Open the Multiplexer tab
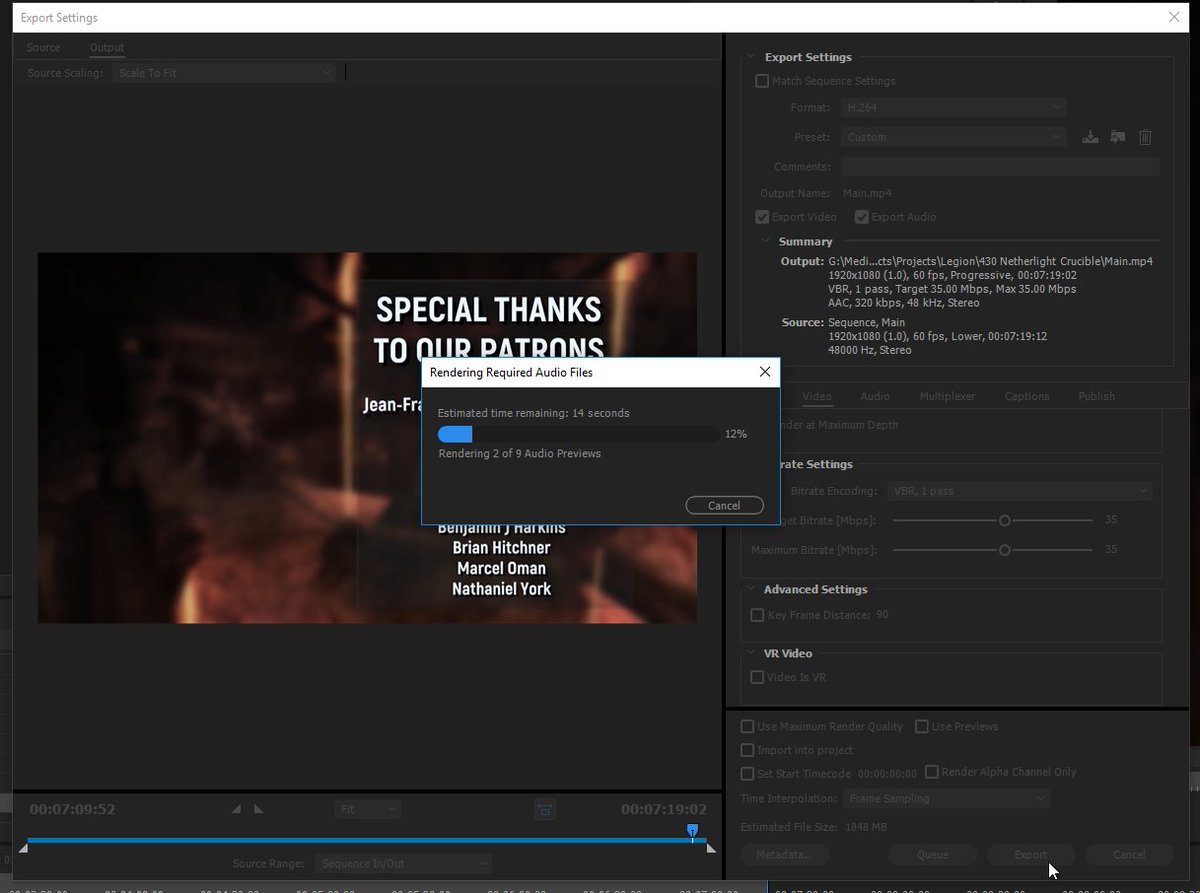1200x893 pixels. 947,396
